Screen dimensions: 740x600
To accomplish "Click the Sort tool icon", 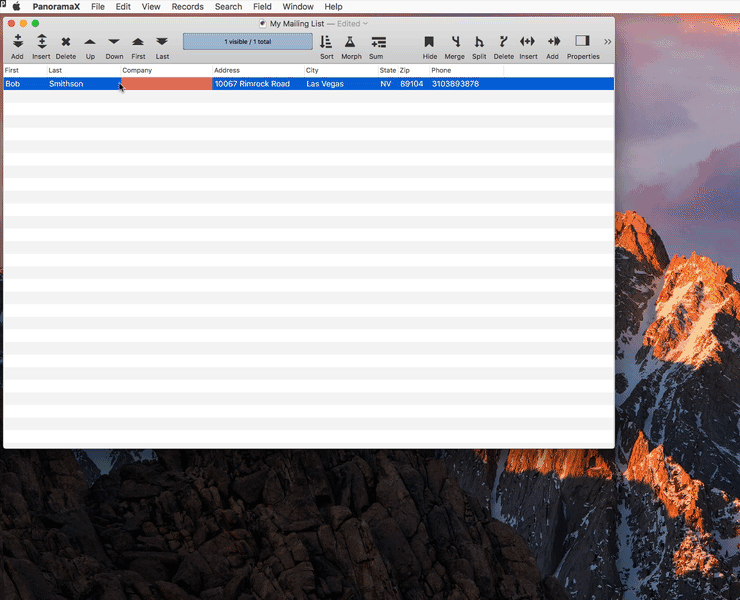I will point(326,42).
